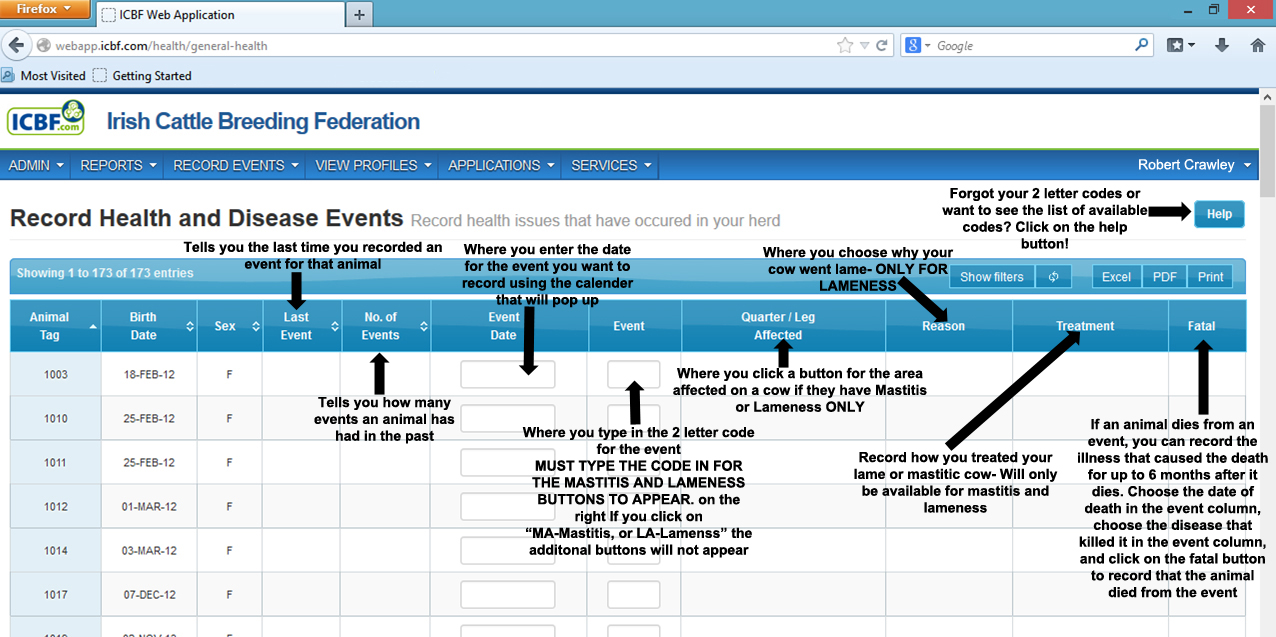1276x637 pixels.
Task: Open the Getting Started bookmark
Action: [142, 76]
